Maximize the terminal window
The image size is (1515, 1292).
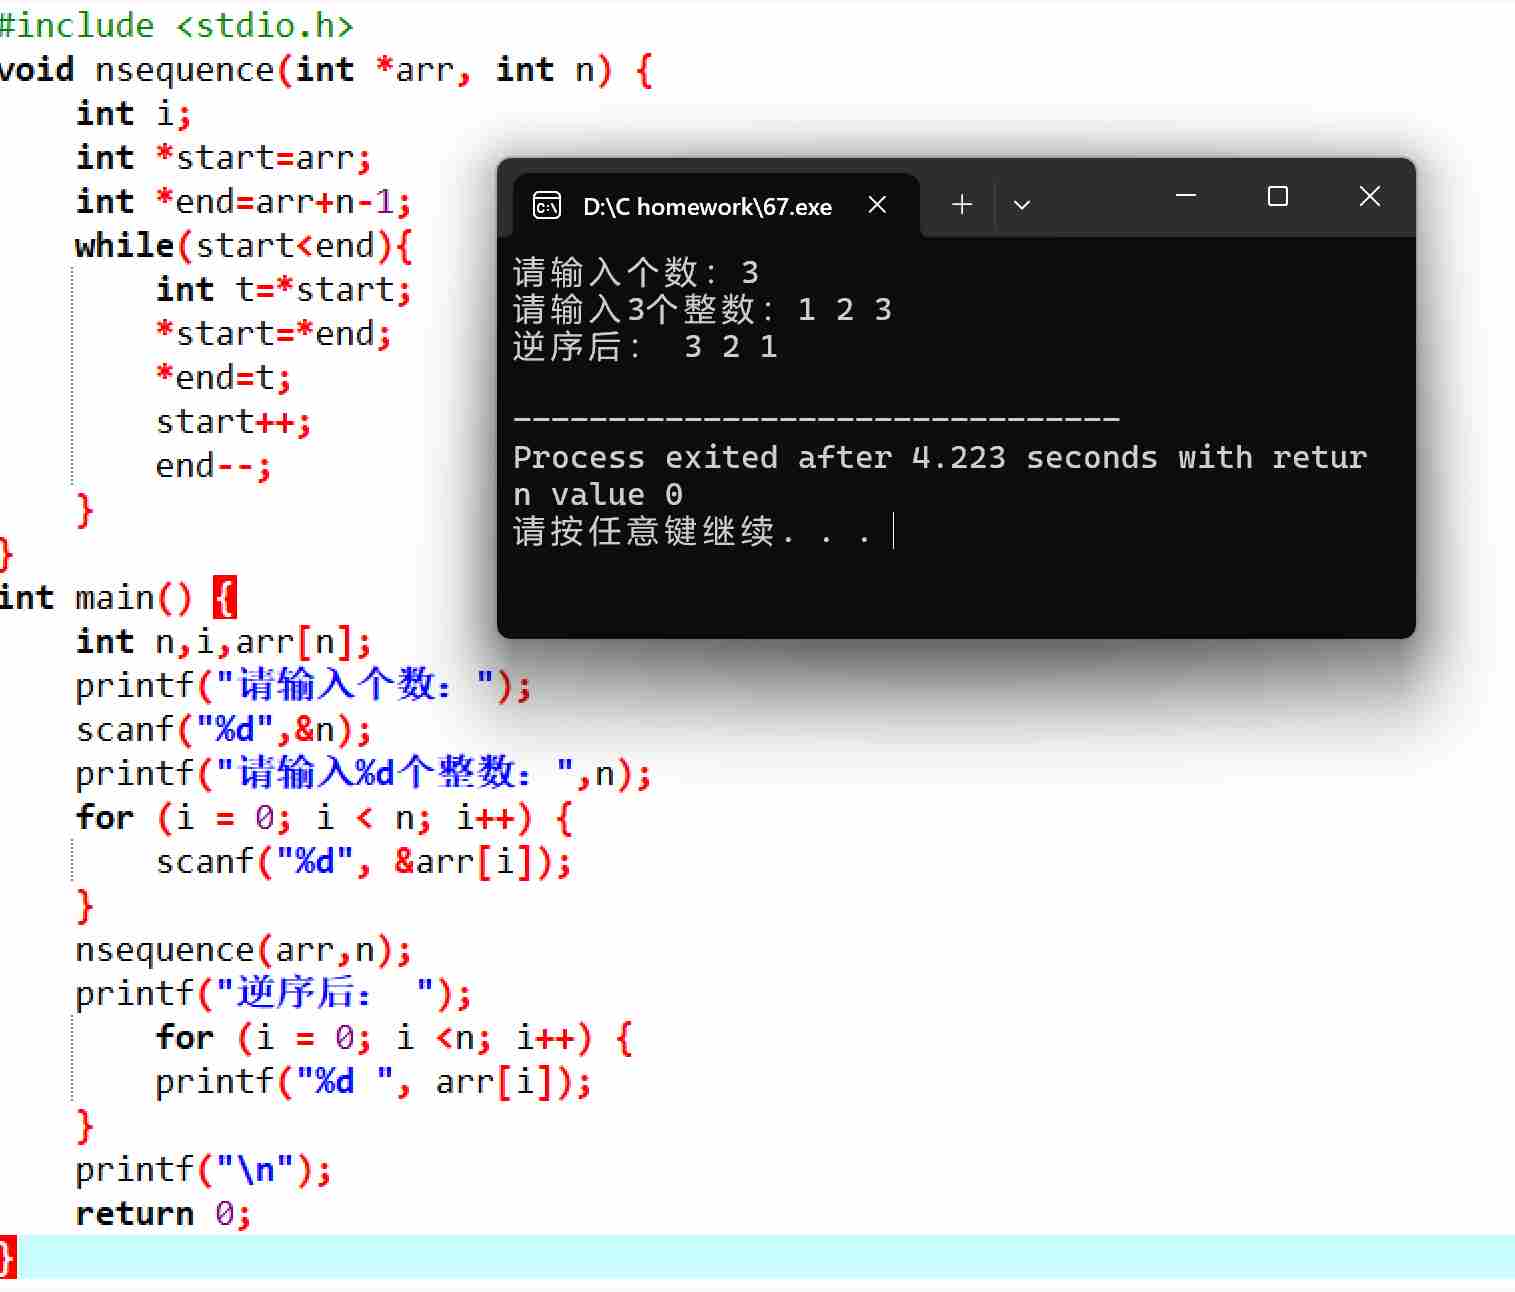click(x=1277, y=196)
